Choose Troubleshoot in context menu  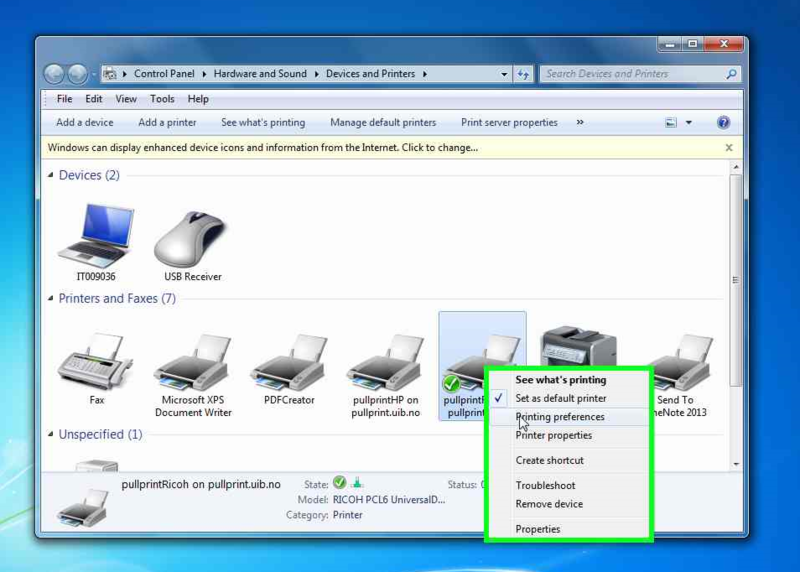[x=570, y=485]
